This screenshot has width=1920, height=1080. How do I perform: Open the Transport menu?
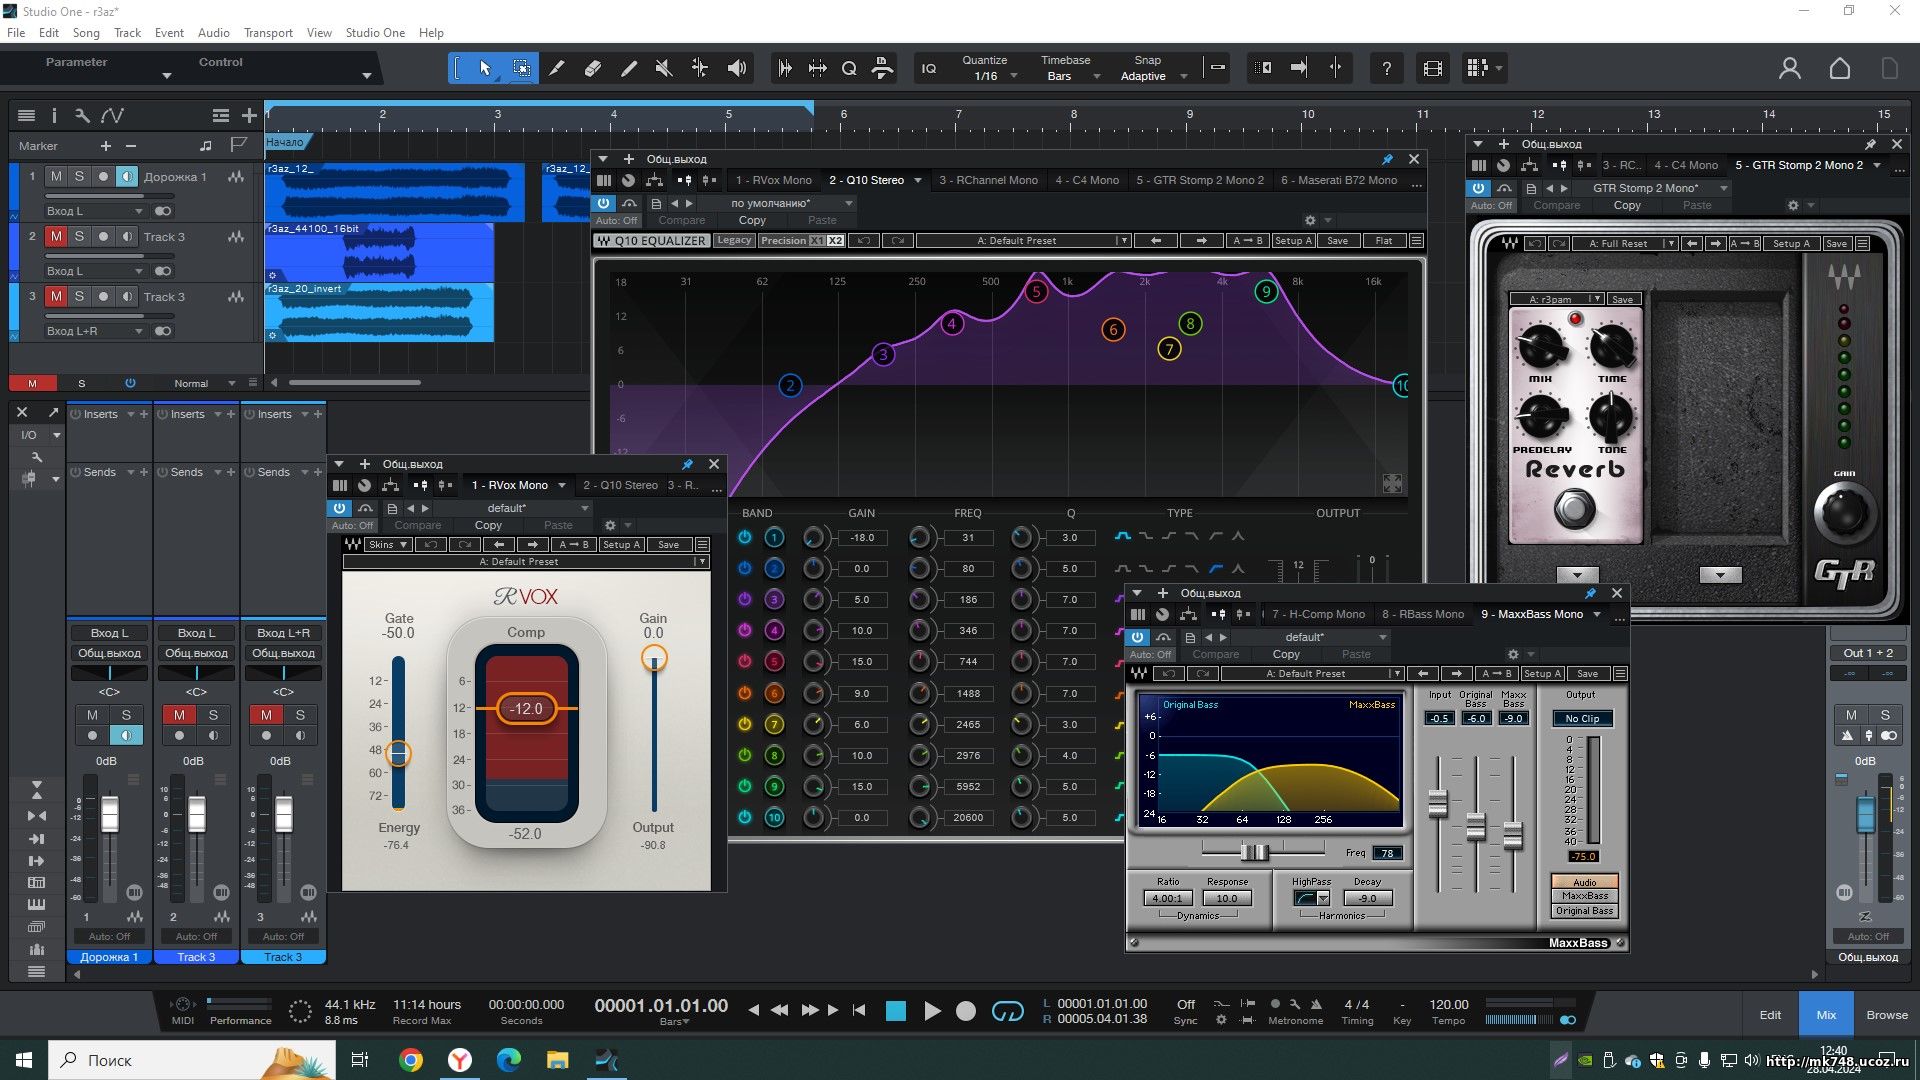coord(268,32)
